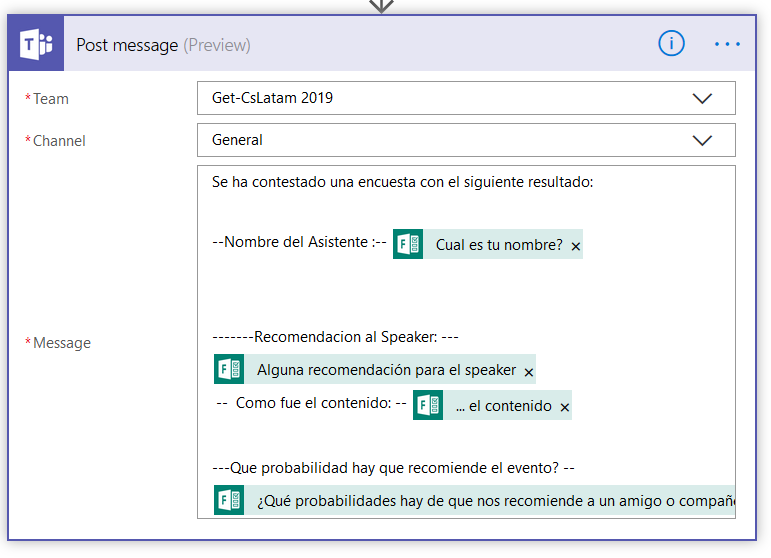Expand the Channel dropdown arrow
The width and height of the screenshot is (771, 558).
[702, 141]
